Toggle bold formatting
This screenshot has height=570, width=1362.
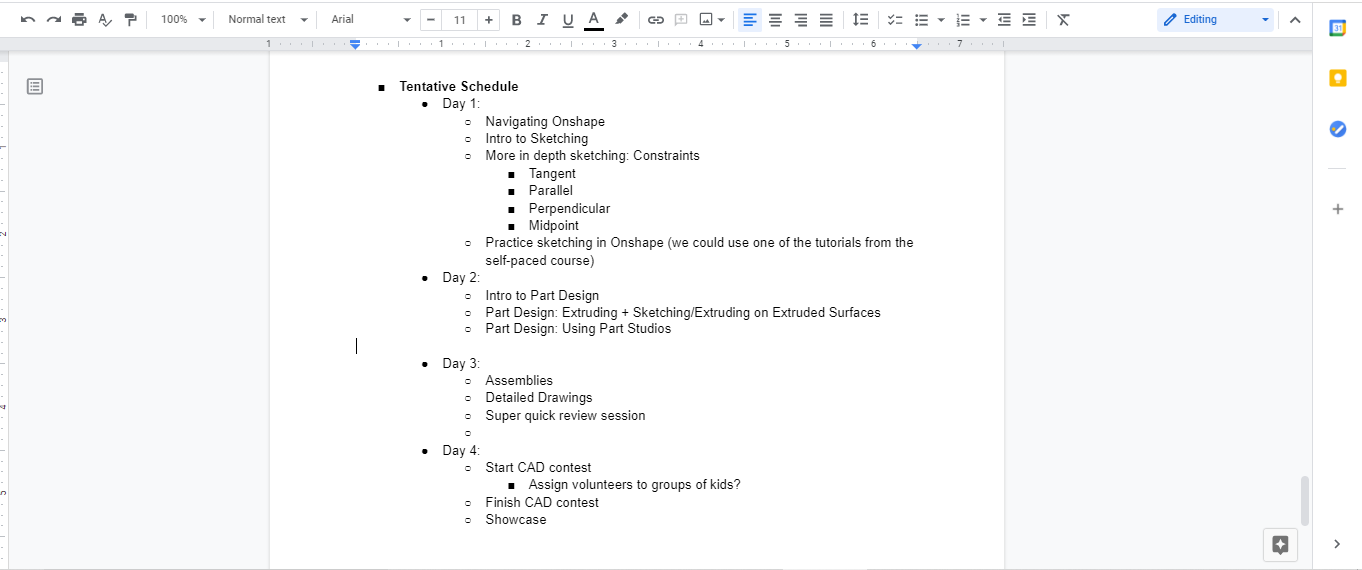(x=516, y=19)
